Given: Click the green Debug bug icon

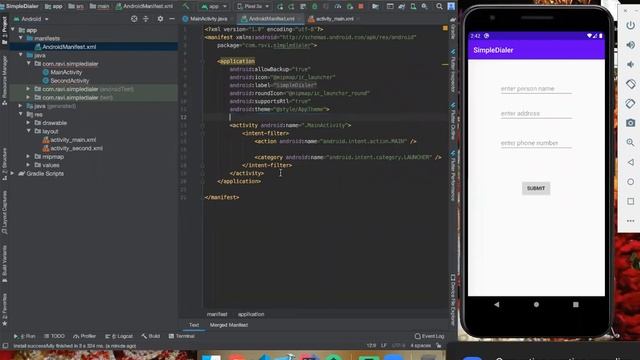Looking at the screenshot, I should tap(315, 7).
